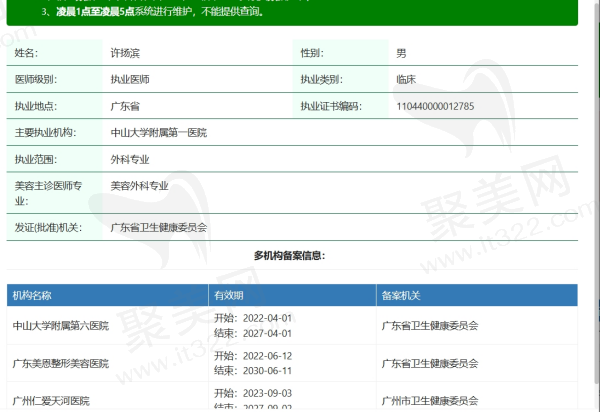
Task: Click the 医师级别 label
Action: coord(36,79)
